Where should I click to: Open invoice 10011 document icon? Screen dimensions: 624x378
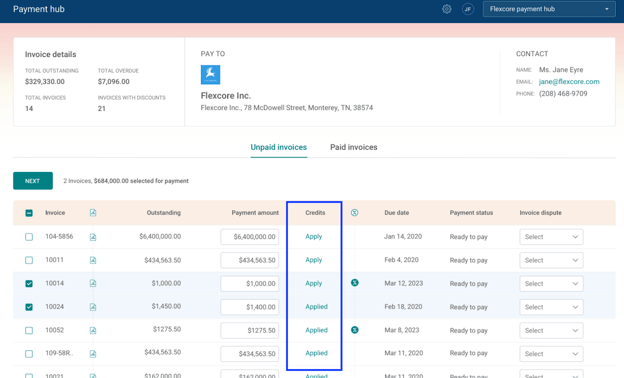click(93, 260)
